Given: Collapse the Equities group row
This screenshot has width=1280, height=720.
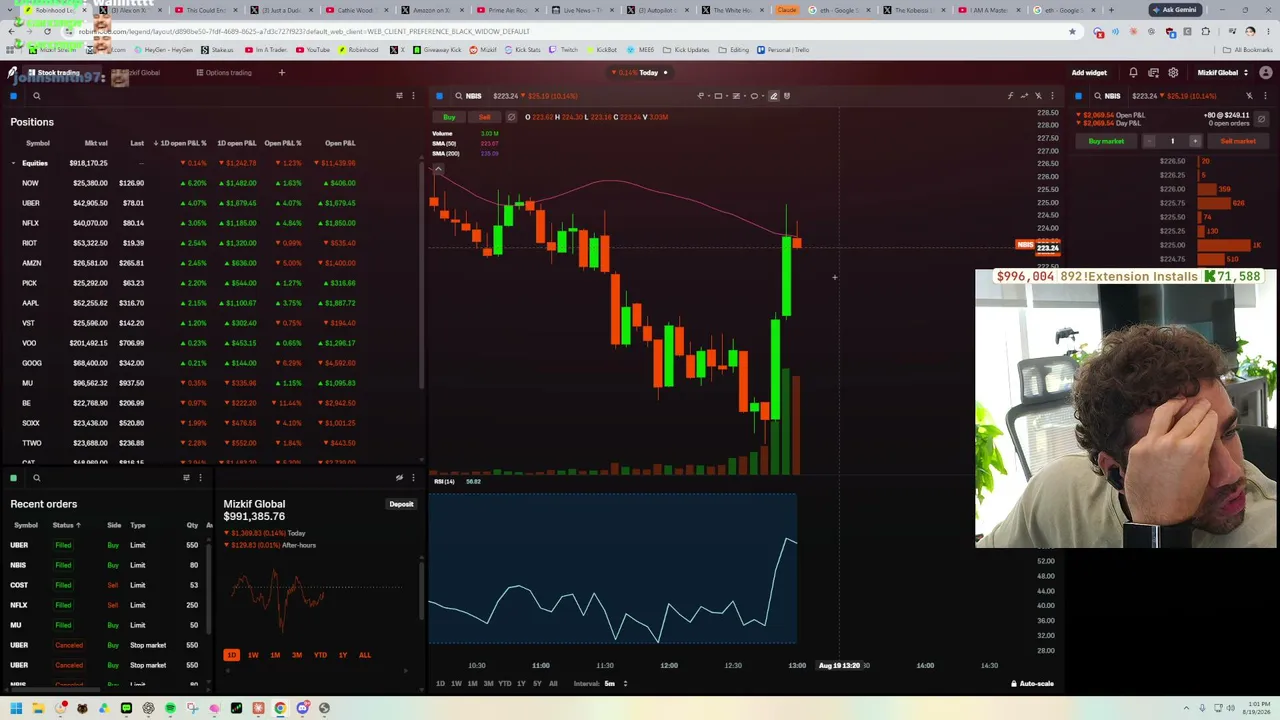Looking at the screenshot, I should coord(13,163).
